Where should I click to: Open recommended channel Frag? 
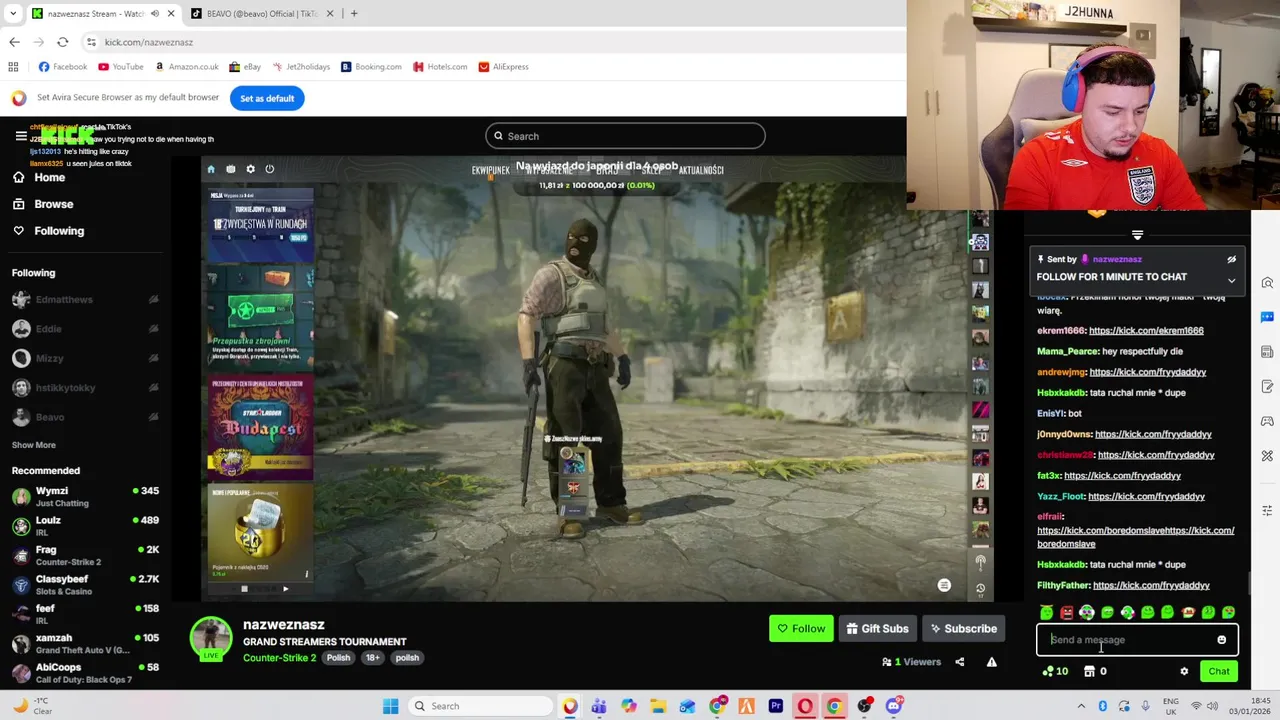(x=85, y=555)
